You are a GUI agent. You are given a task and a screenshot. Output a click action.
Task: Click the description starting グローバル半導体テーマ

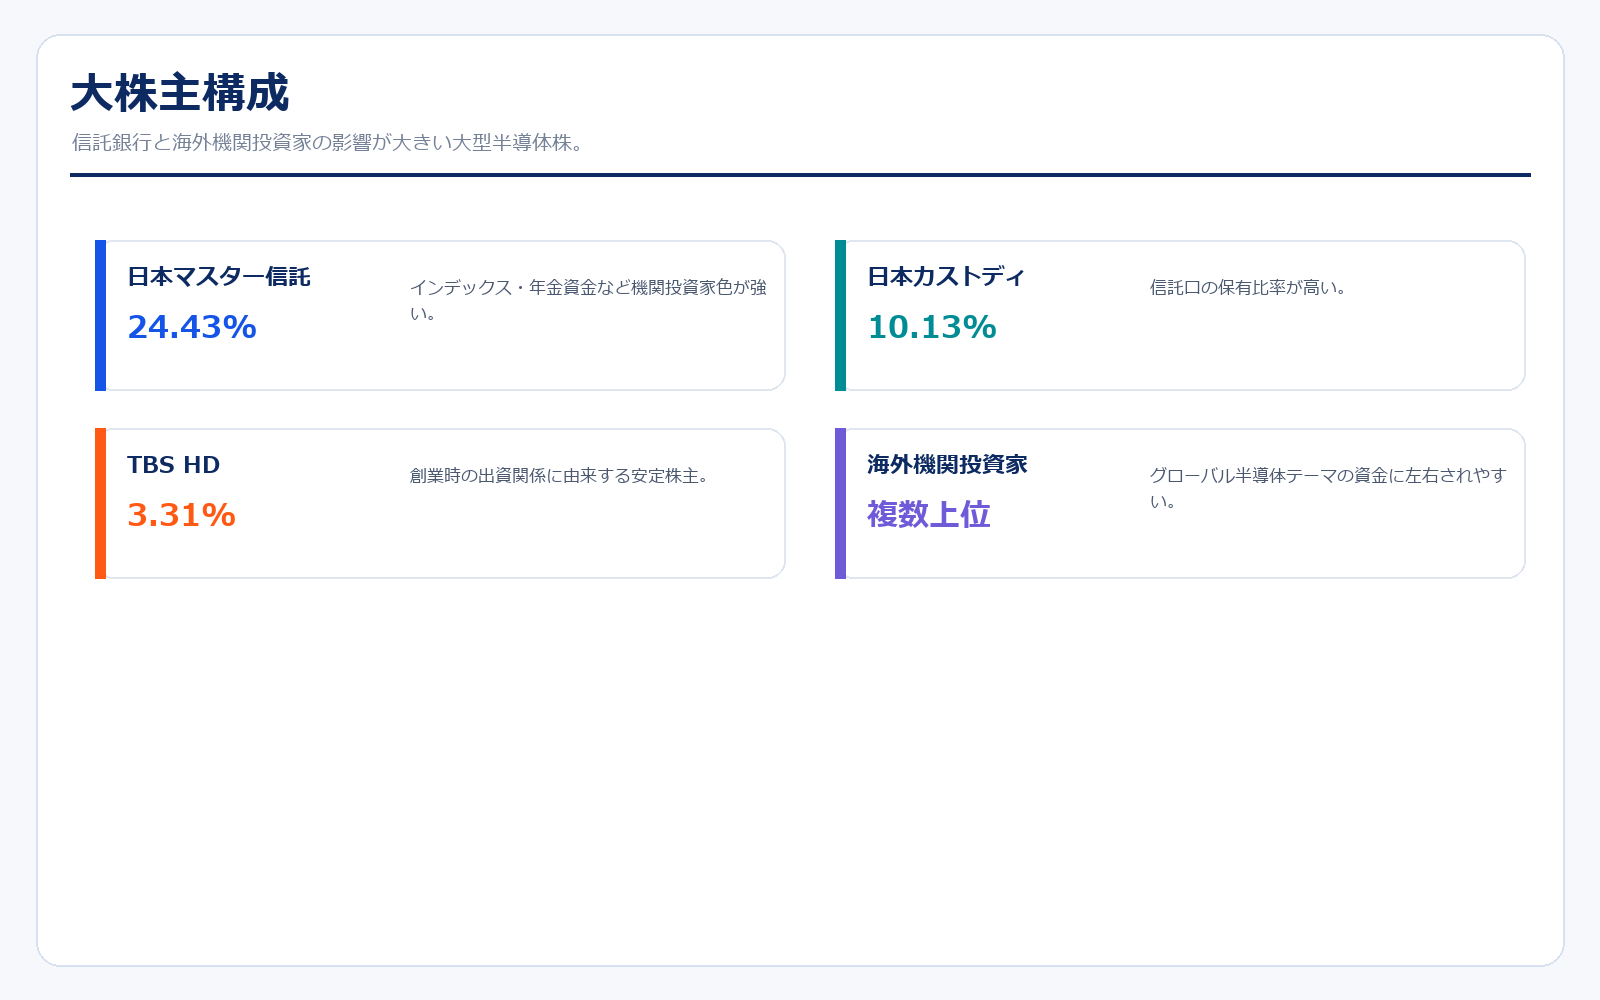pyautogui.click(x=1328, y=488)
